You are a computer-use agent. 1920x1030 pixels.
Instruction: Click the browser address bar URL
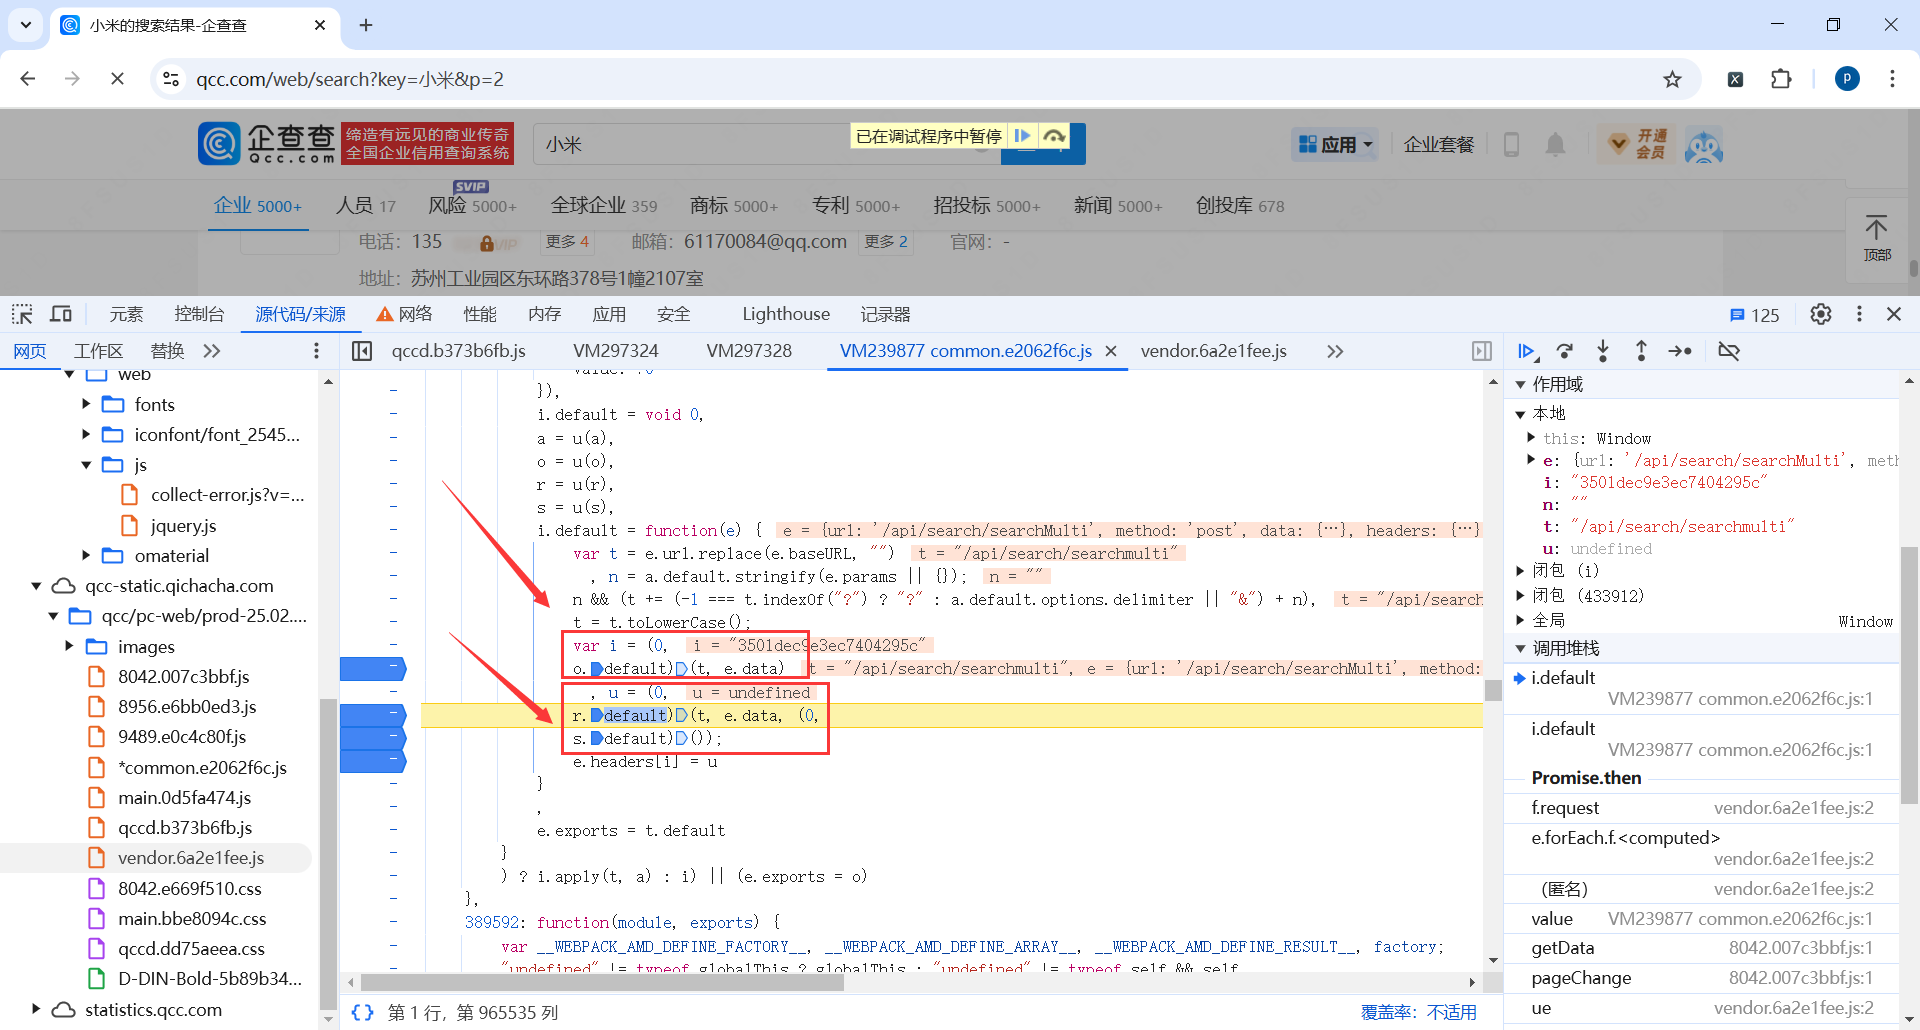click(x=350, y=79)
